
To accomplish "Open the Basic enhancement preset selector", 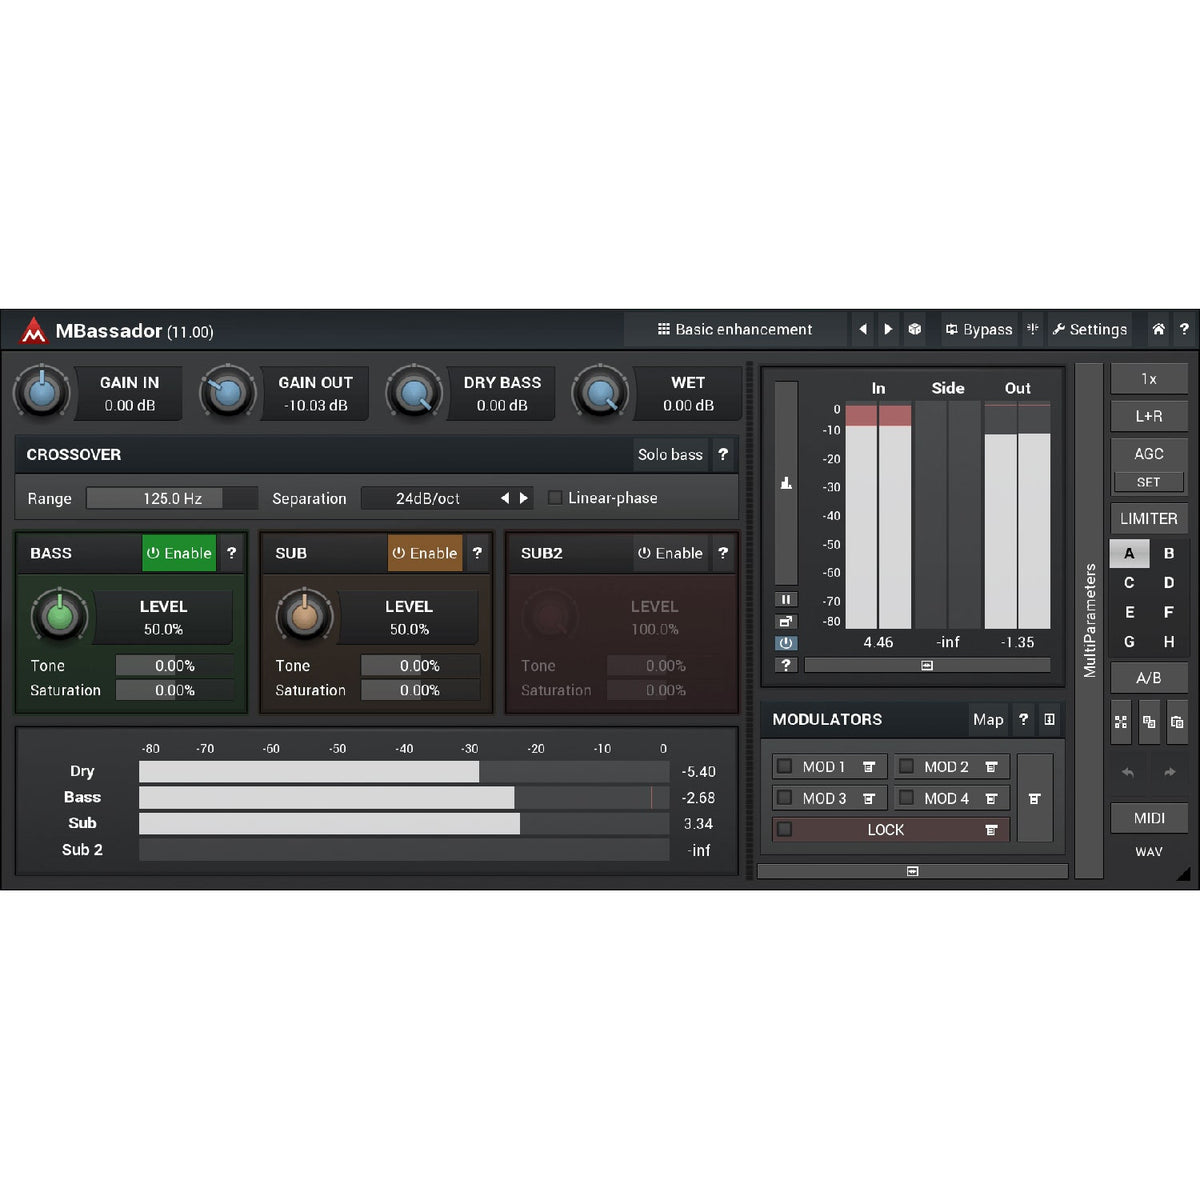I will click(x=735, y=329).
